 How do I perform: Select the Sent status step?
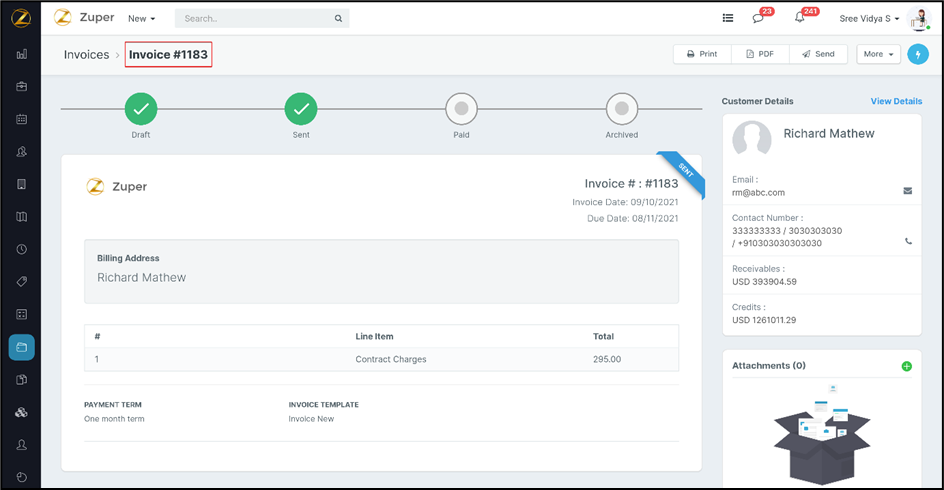[x=301, y=109]
